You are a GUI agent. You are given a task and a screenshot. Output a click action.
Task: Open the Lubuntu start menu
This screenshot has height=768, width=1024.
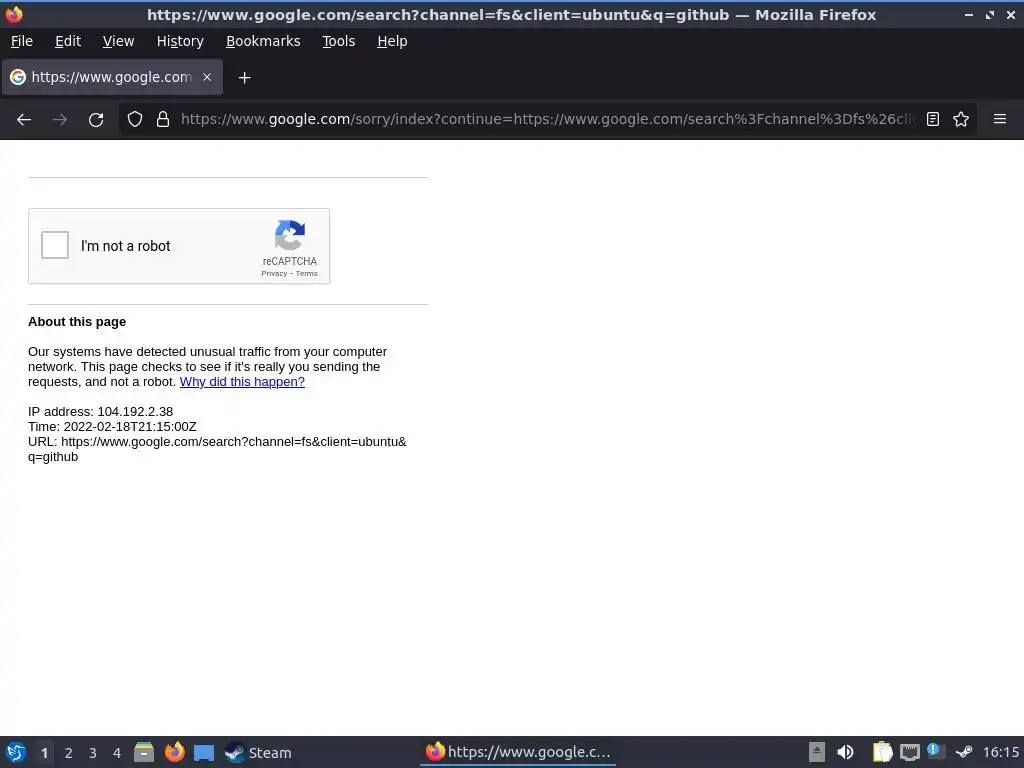[16, 752]
